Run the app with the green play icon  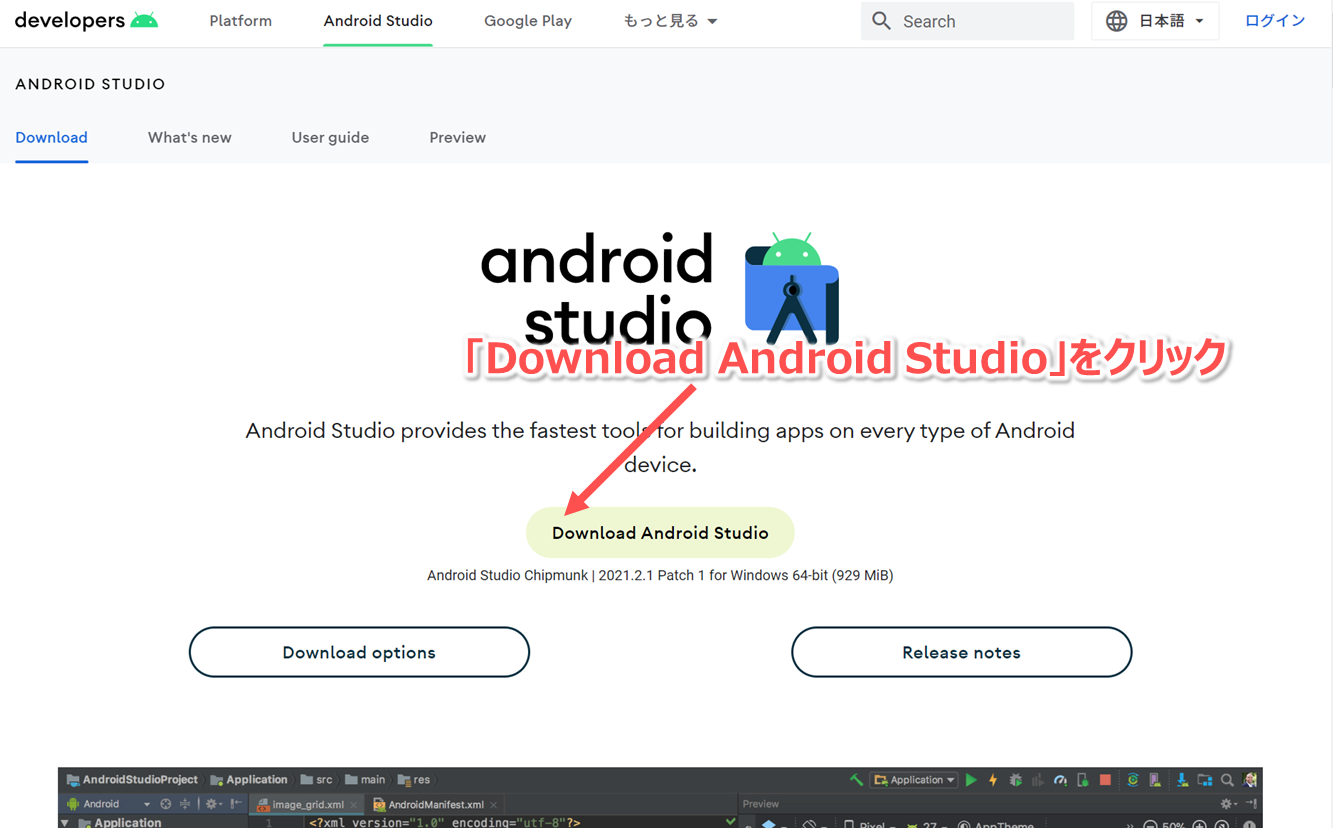pyautogui.click(x=971, y=779)
